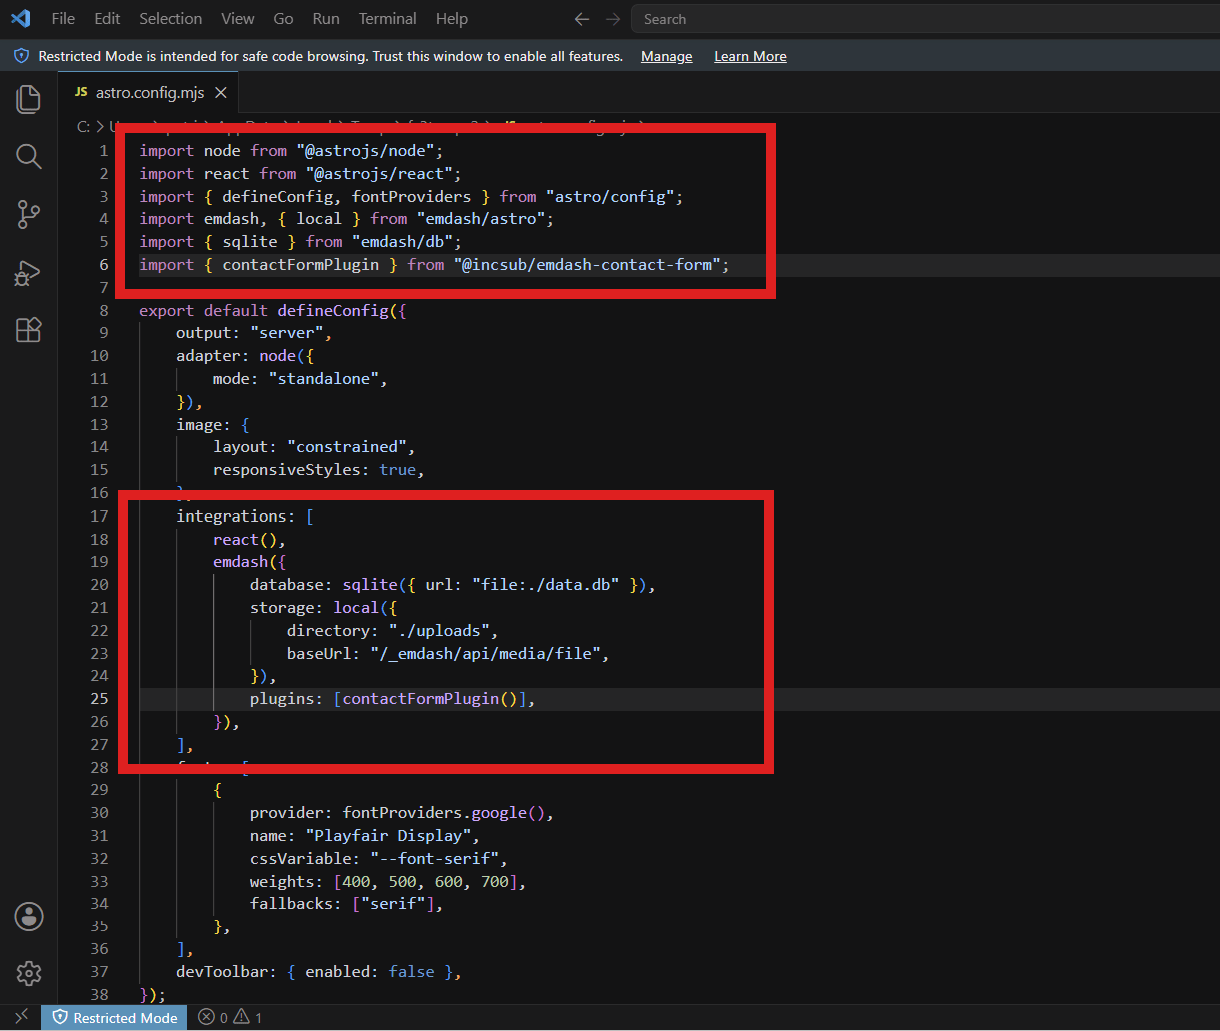Select the astro.config.mjs editor tab

pyautogui.click(x=150, y=93)
